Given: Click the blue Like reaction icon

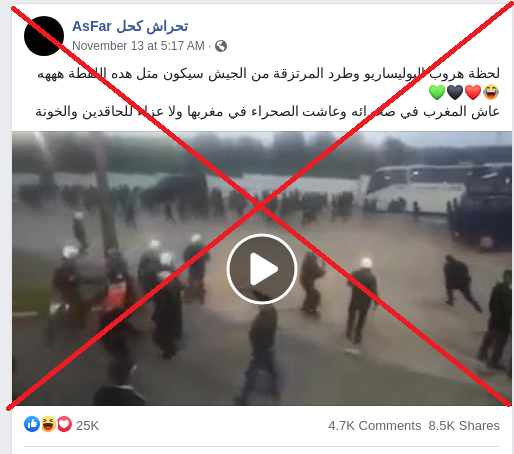Looking at the screenshot, I should (32, 424).
